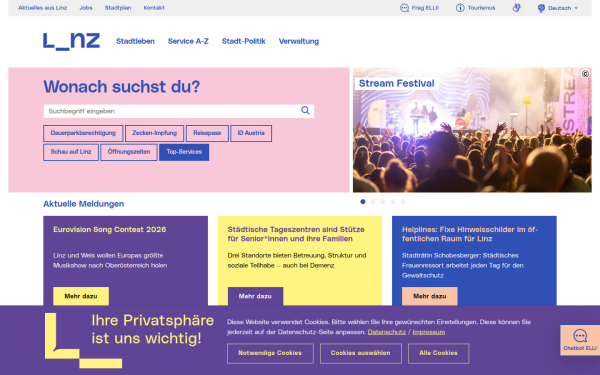Click Mehr dazu on the Helplines card

(430, 296)
